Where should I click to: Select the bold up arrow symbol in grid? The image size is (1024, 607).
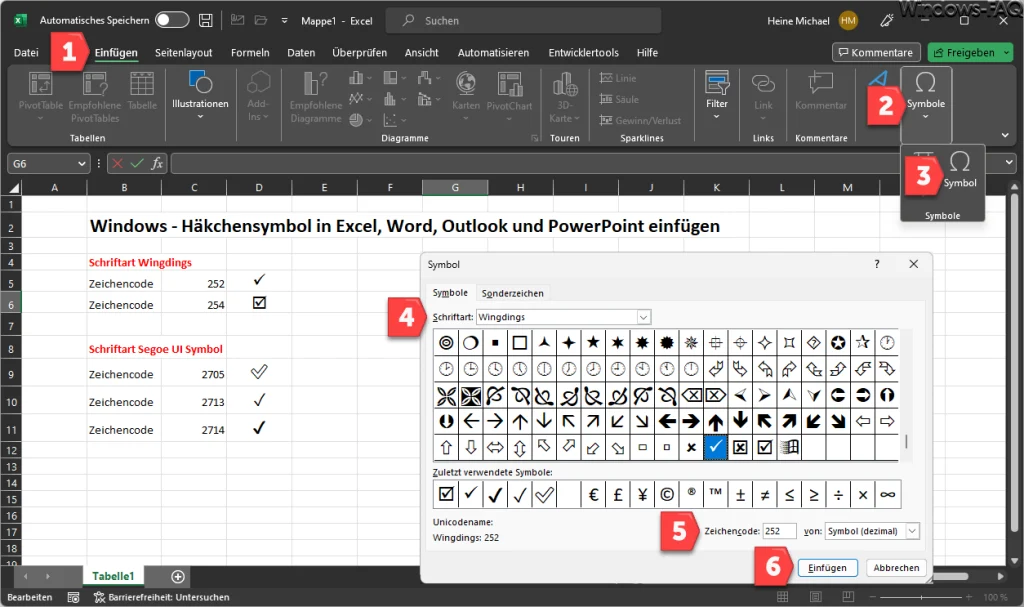(716, 421)
